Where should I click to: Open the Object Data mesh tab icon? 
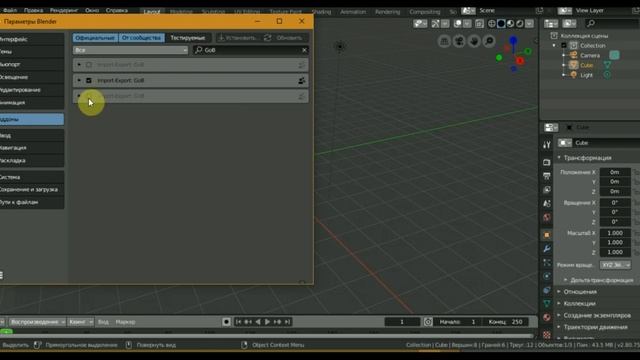547,304
